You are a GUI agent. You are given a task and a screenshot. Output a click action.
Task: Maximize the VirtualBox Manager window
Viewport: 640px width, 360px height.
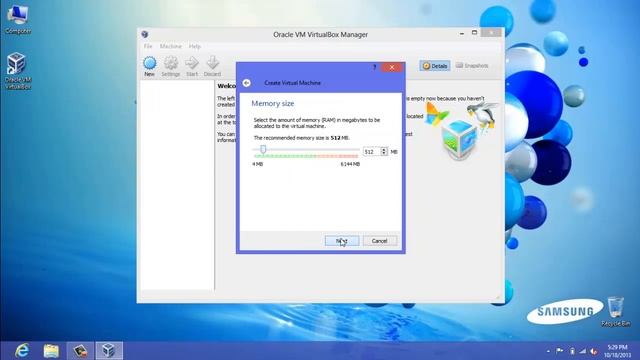pos(474,33)
